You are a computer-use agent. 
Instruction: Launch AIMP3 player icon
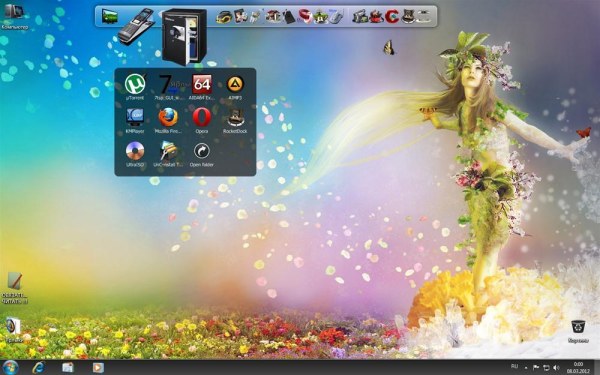[x=235, y=84]
